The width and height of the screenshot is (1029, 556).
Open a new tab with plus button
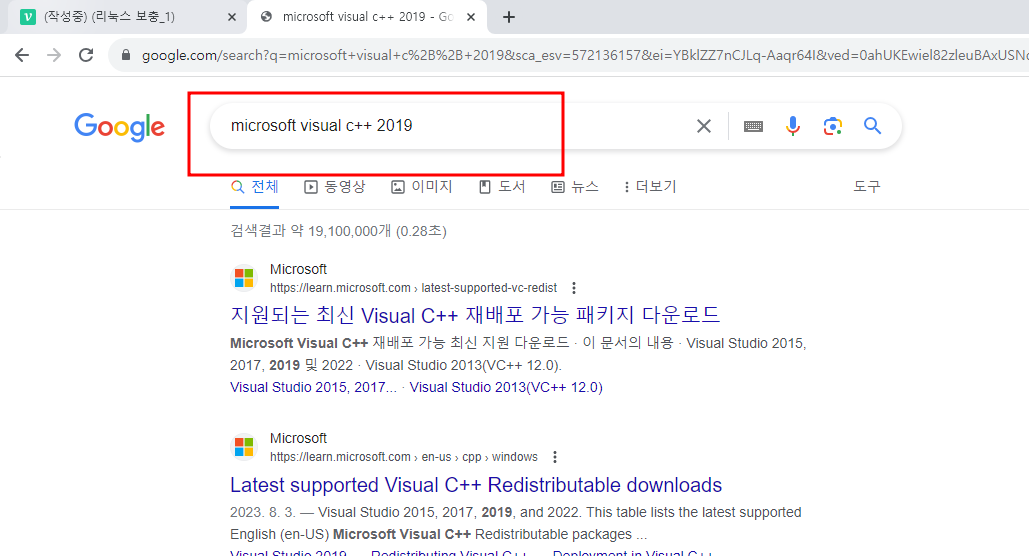pos(509,17)
